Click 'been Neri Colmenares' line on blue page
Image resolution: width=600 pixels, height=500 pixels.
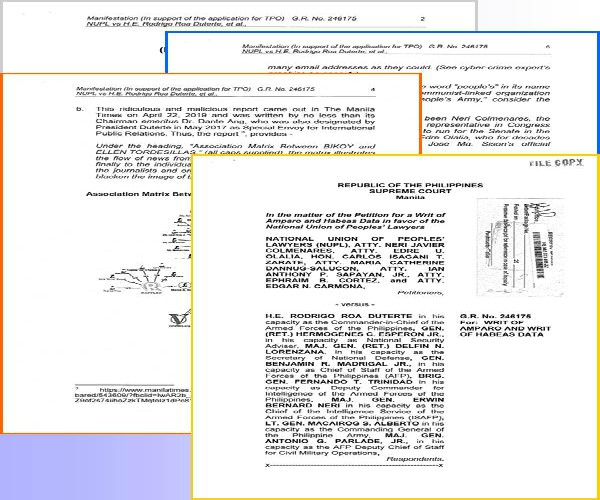click(x=487, y=118)
